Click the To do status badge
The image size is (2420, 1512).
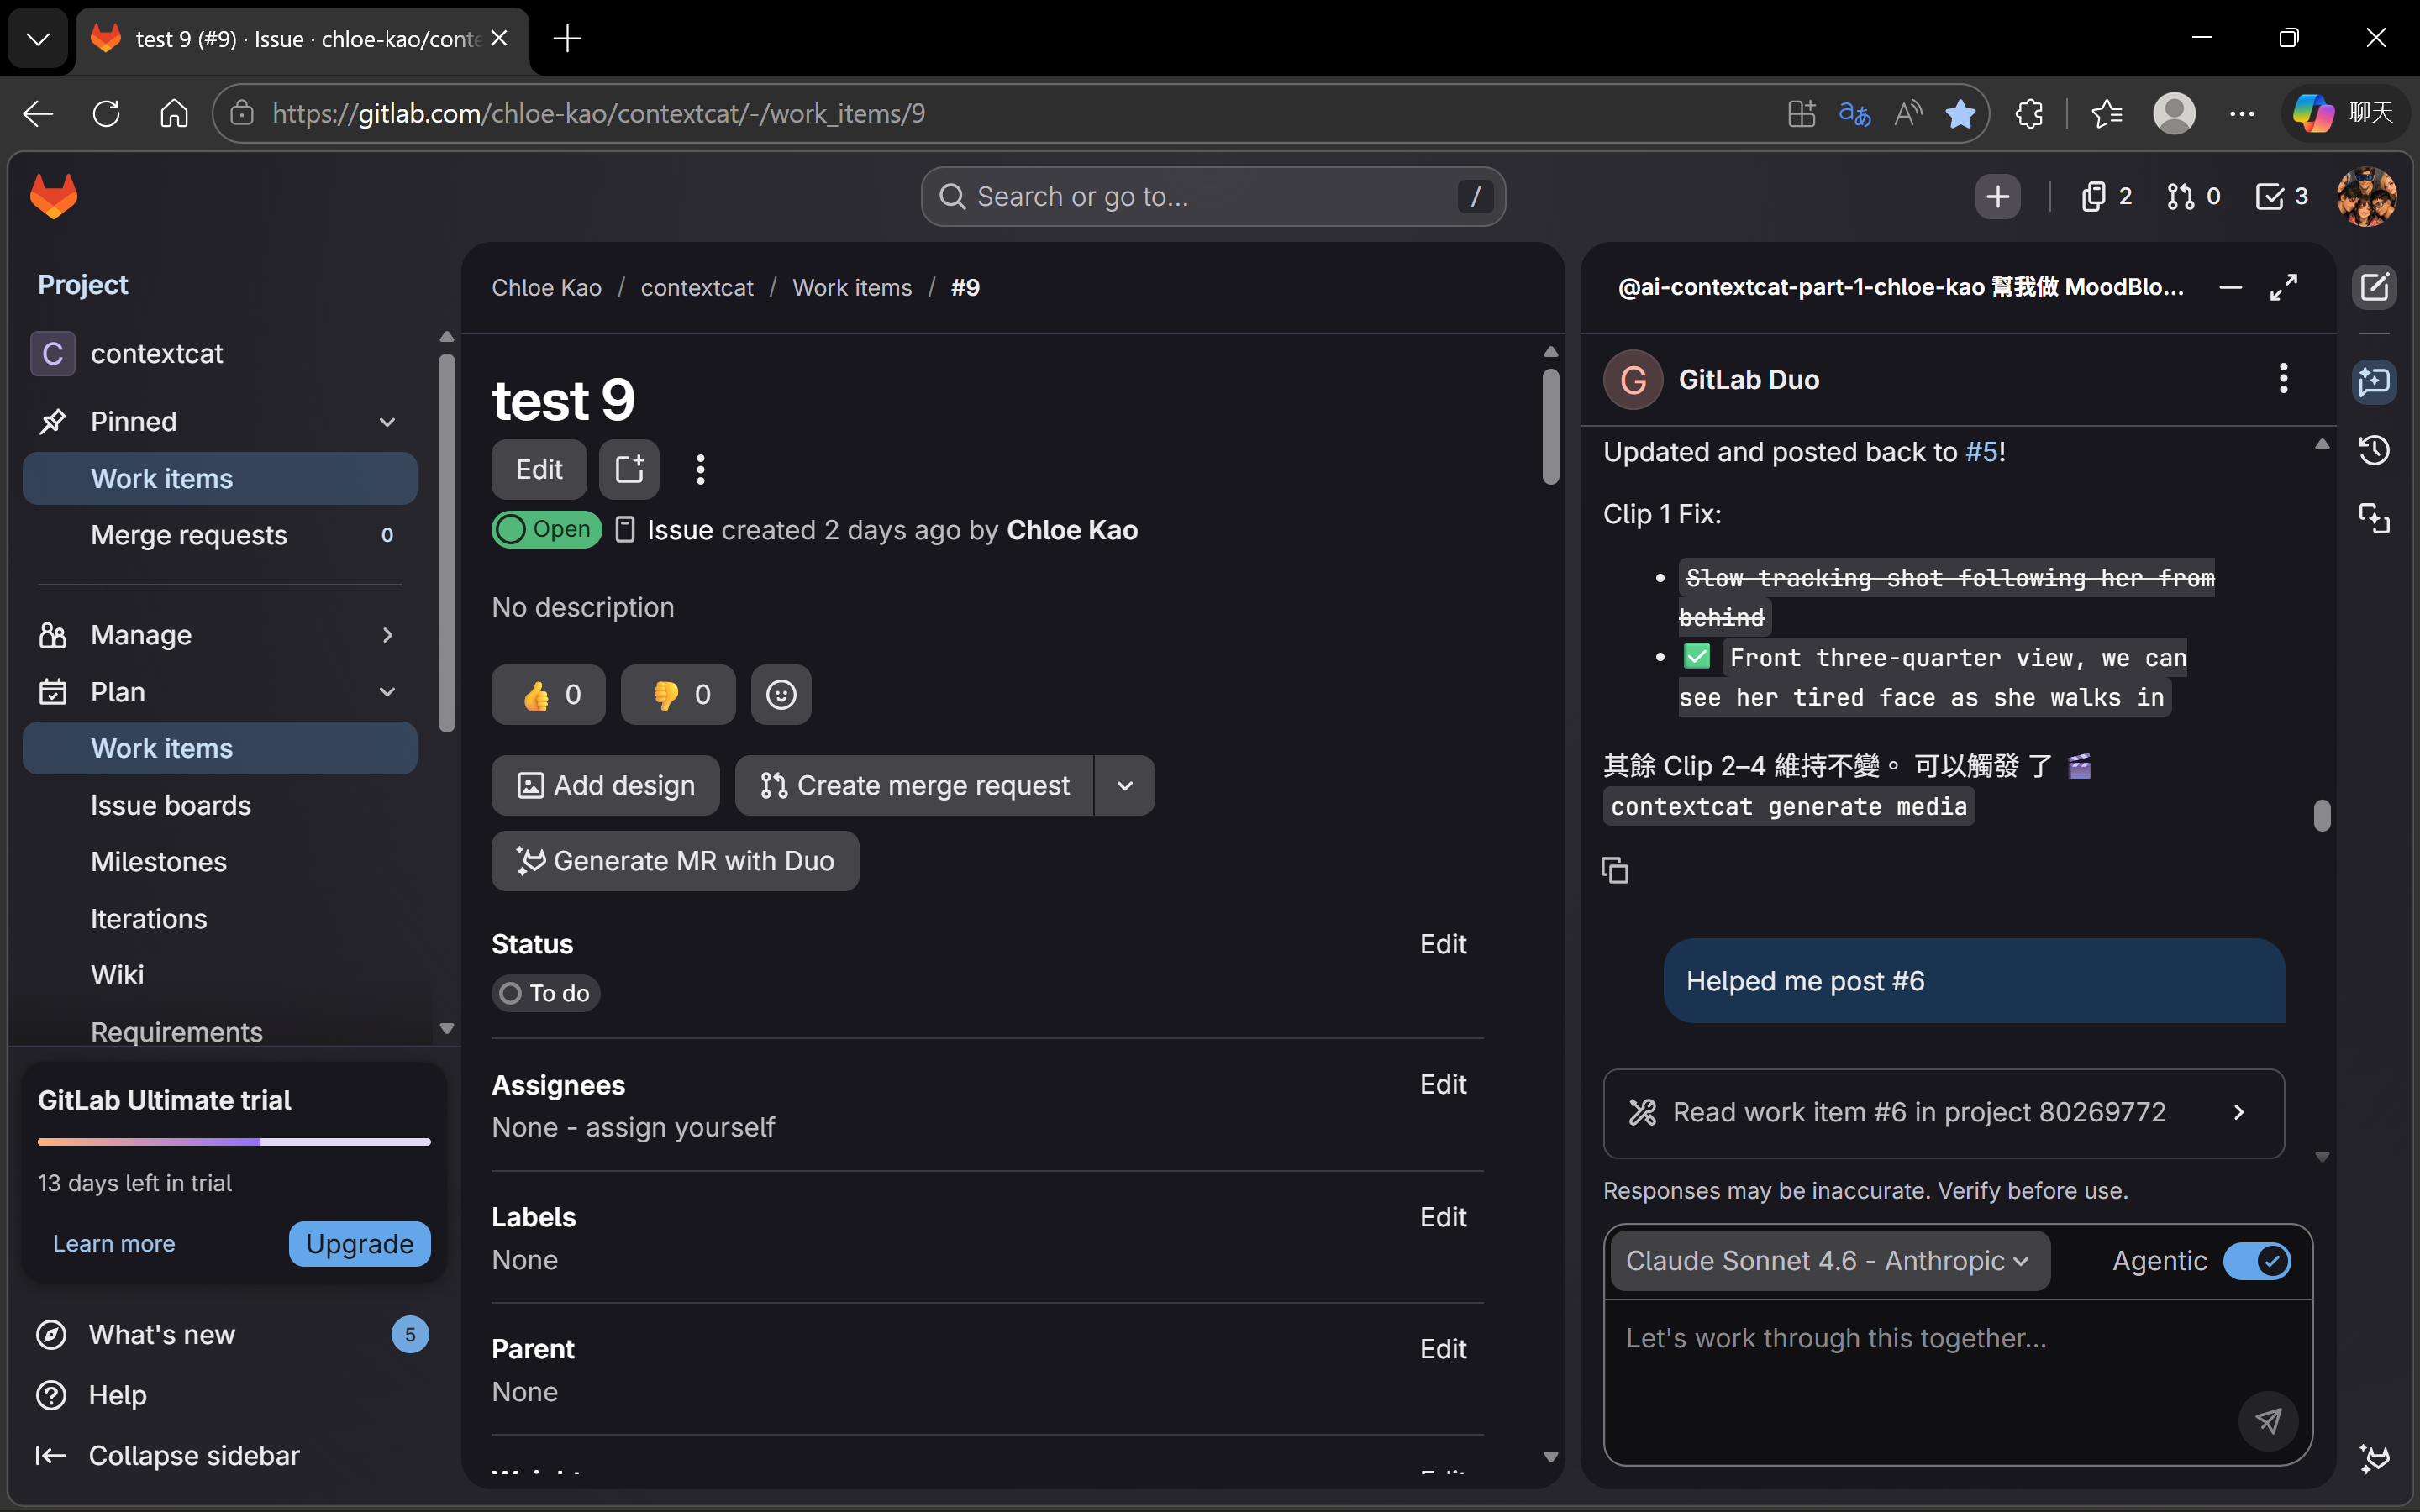point(546,993)
